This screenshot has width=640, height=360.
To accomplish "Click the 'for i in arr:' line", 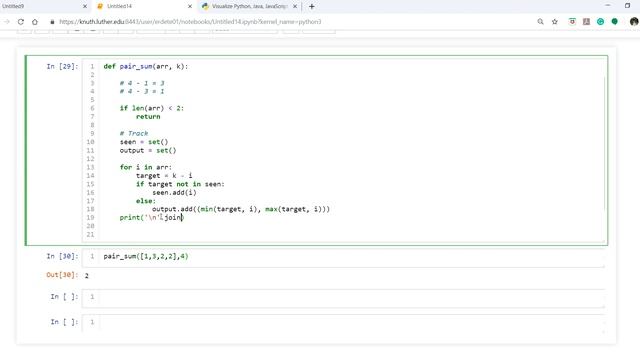I will coord(146,167).
